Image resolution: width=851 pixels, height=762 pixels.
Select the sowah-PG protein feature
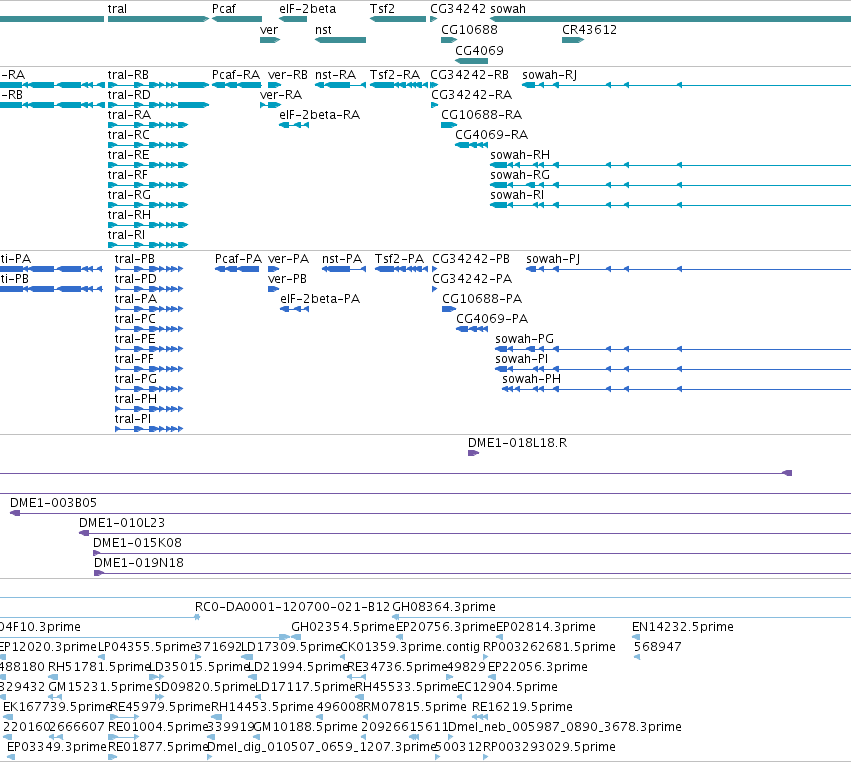click(x=673, y=349)
